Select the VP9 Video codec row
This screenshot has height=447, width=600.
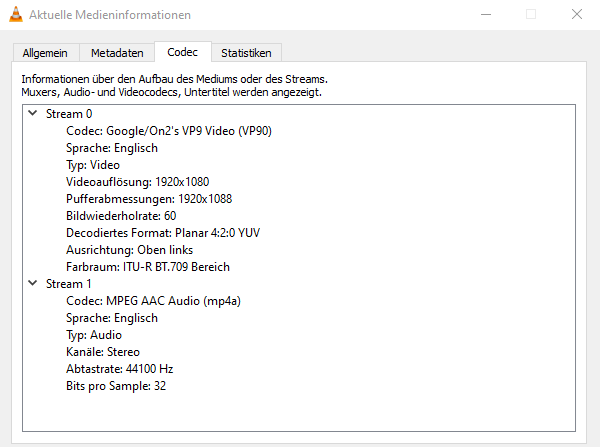pyautogui.click(x=169, y=131)
